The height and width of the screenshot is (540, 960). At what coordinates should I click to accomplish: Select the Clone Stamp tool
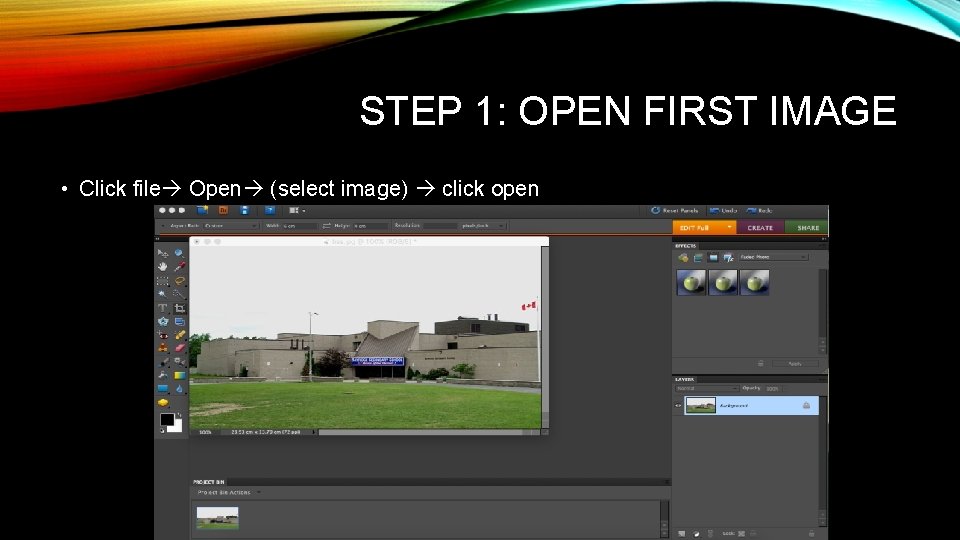click(163, 348)
